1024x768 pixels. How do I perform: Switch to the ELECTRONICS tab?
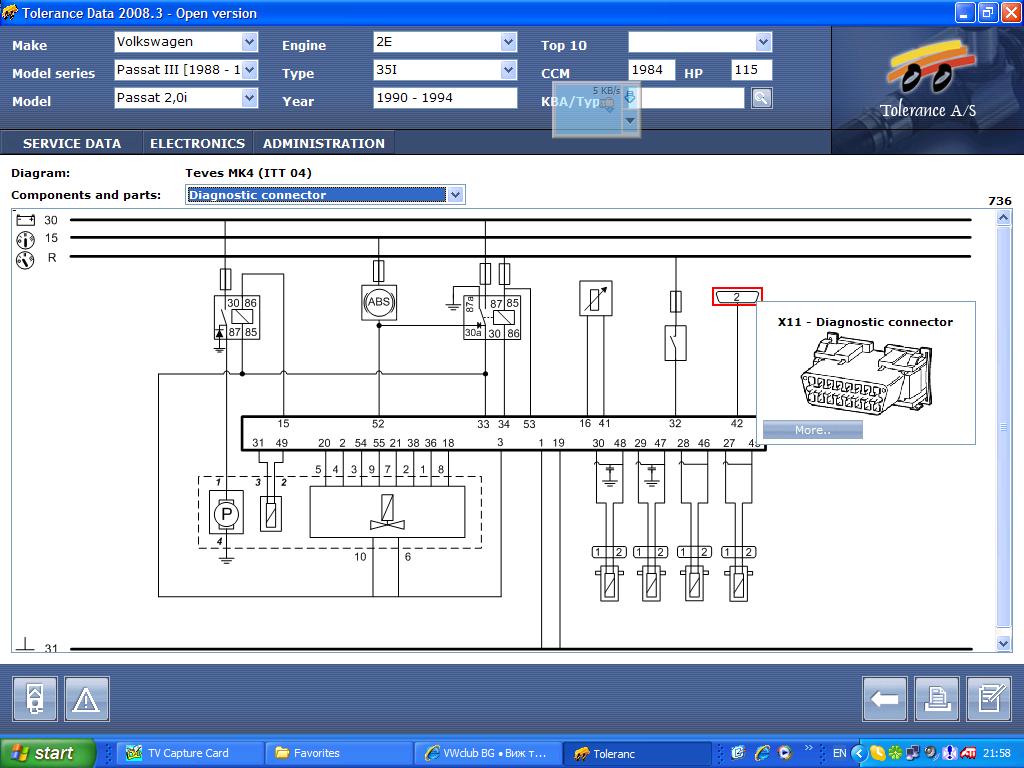[x=197, y=143]
